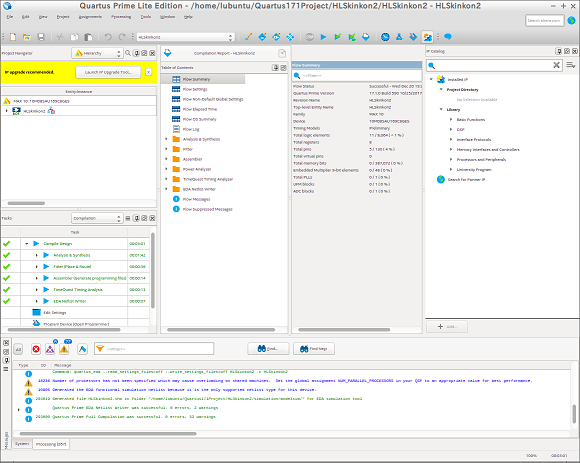This screenshot has width=580, height=463.
Task: Click the IP Catalog search field
Action: 494,65
